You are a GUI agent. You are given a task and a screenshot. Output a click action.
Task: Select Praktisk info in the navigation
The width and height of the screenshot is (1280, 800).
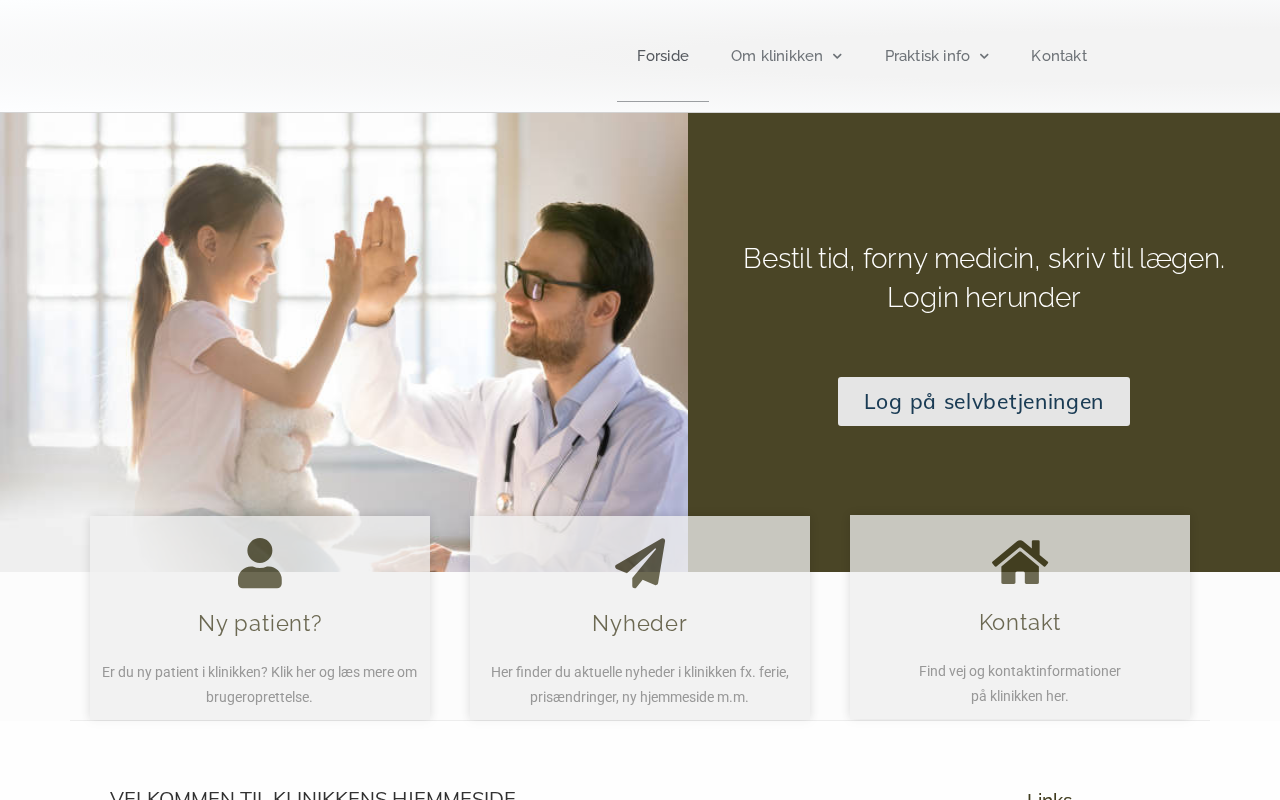point(927,56)
